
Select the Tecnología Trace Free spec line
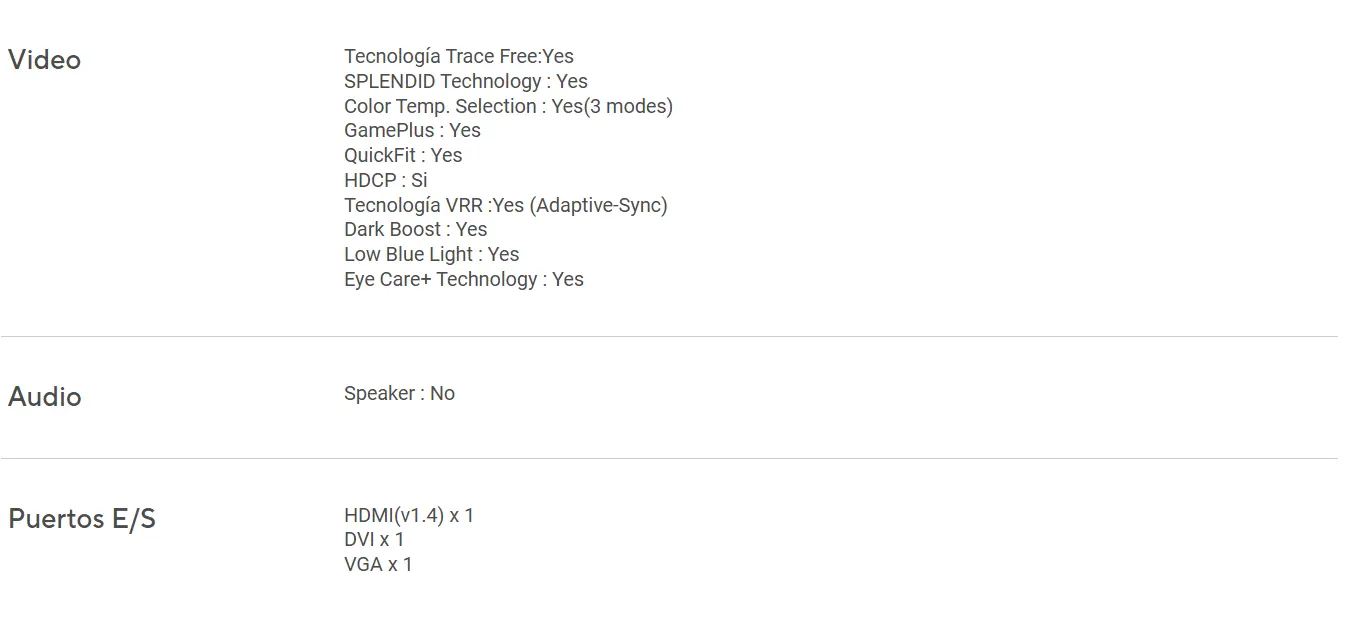[459, 57]
